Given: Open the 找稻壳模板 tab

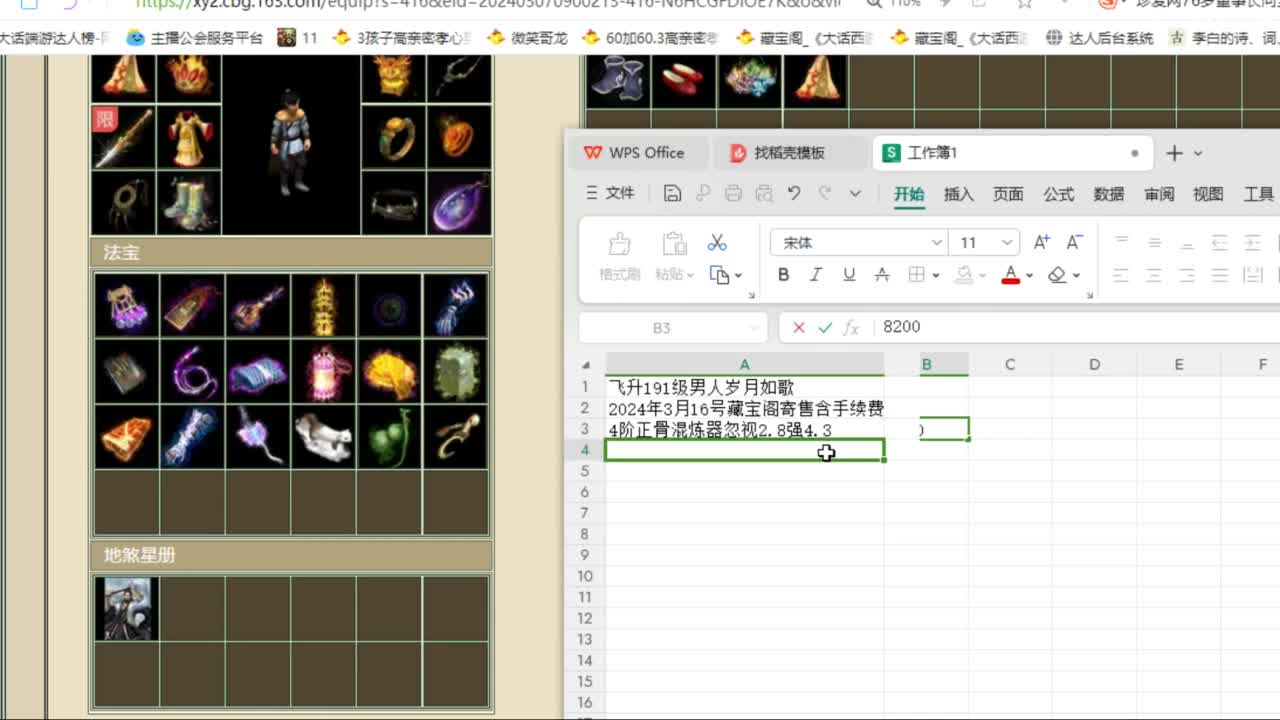Looking at the screenshot, I should 789,153.
